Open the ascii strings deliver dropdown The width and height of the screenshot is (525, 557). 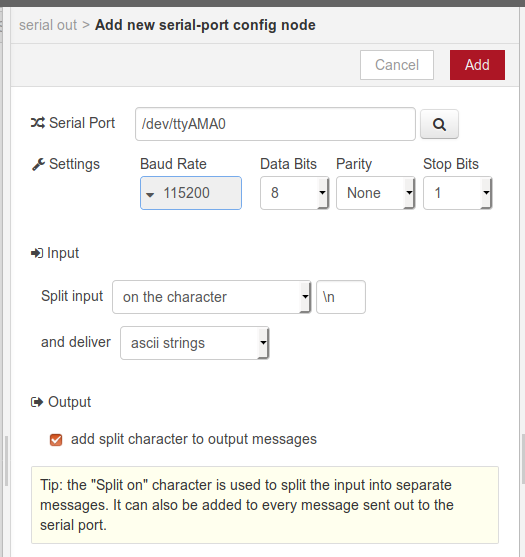(194, 343)
